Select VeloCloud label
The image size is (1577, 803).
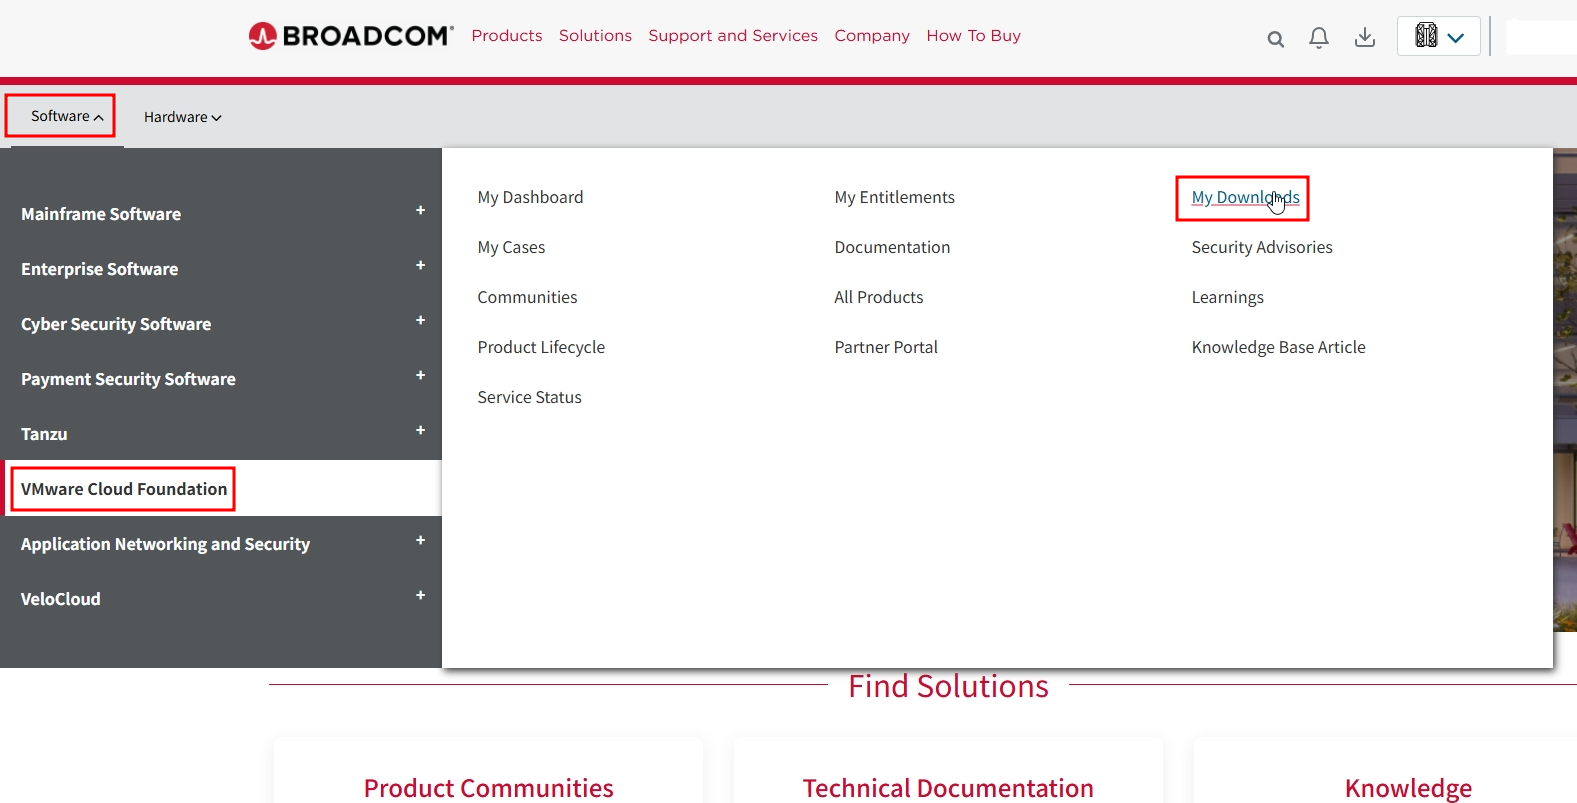[x=60, y=599]
